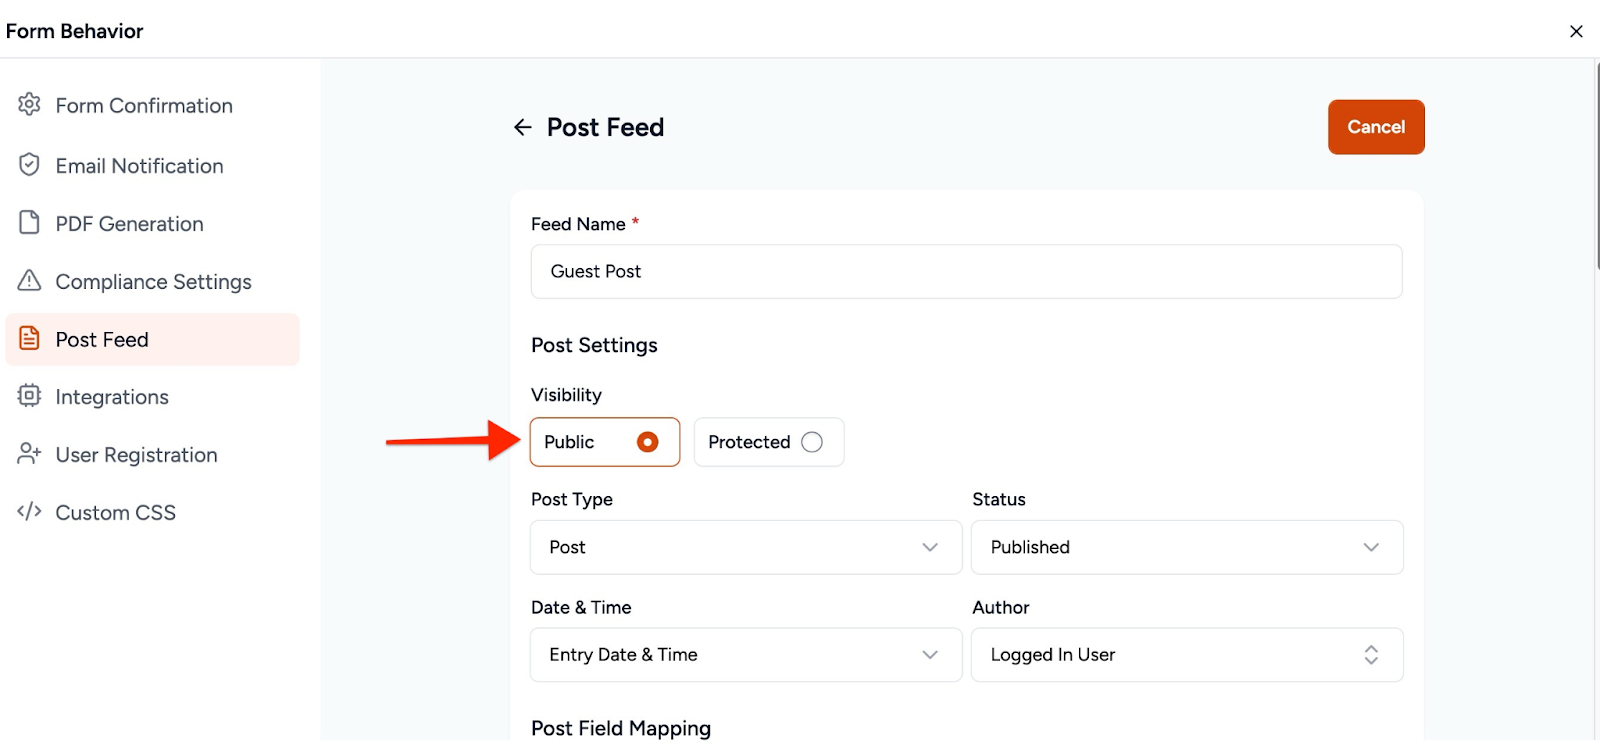Click inside the Feed Name input field
The height and width of the screenshot is (753, 1600).
click(x=966, y=271)
